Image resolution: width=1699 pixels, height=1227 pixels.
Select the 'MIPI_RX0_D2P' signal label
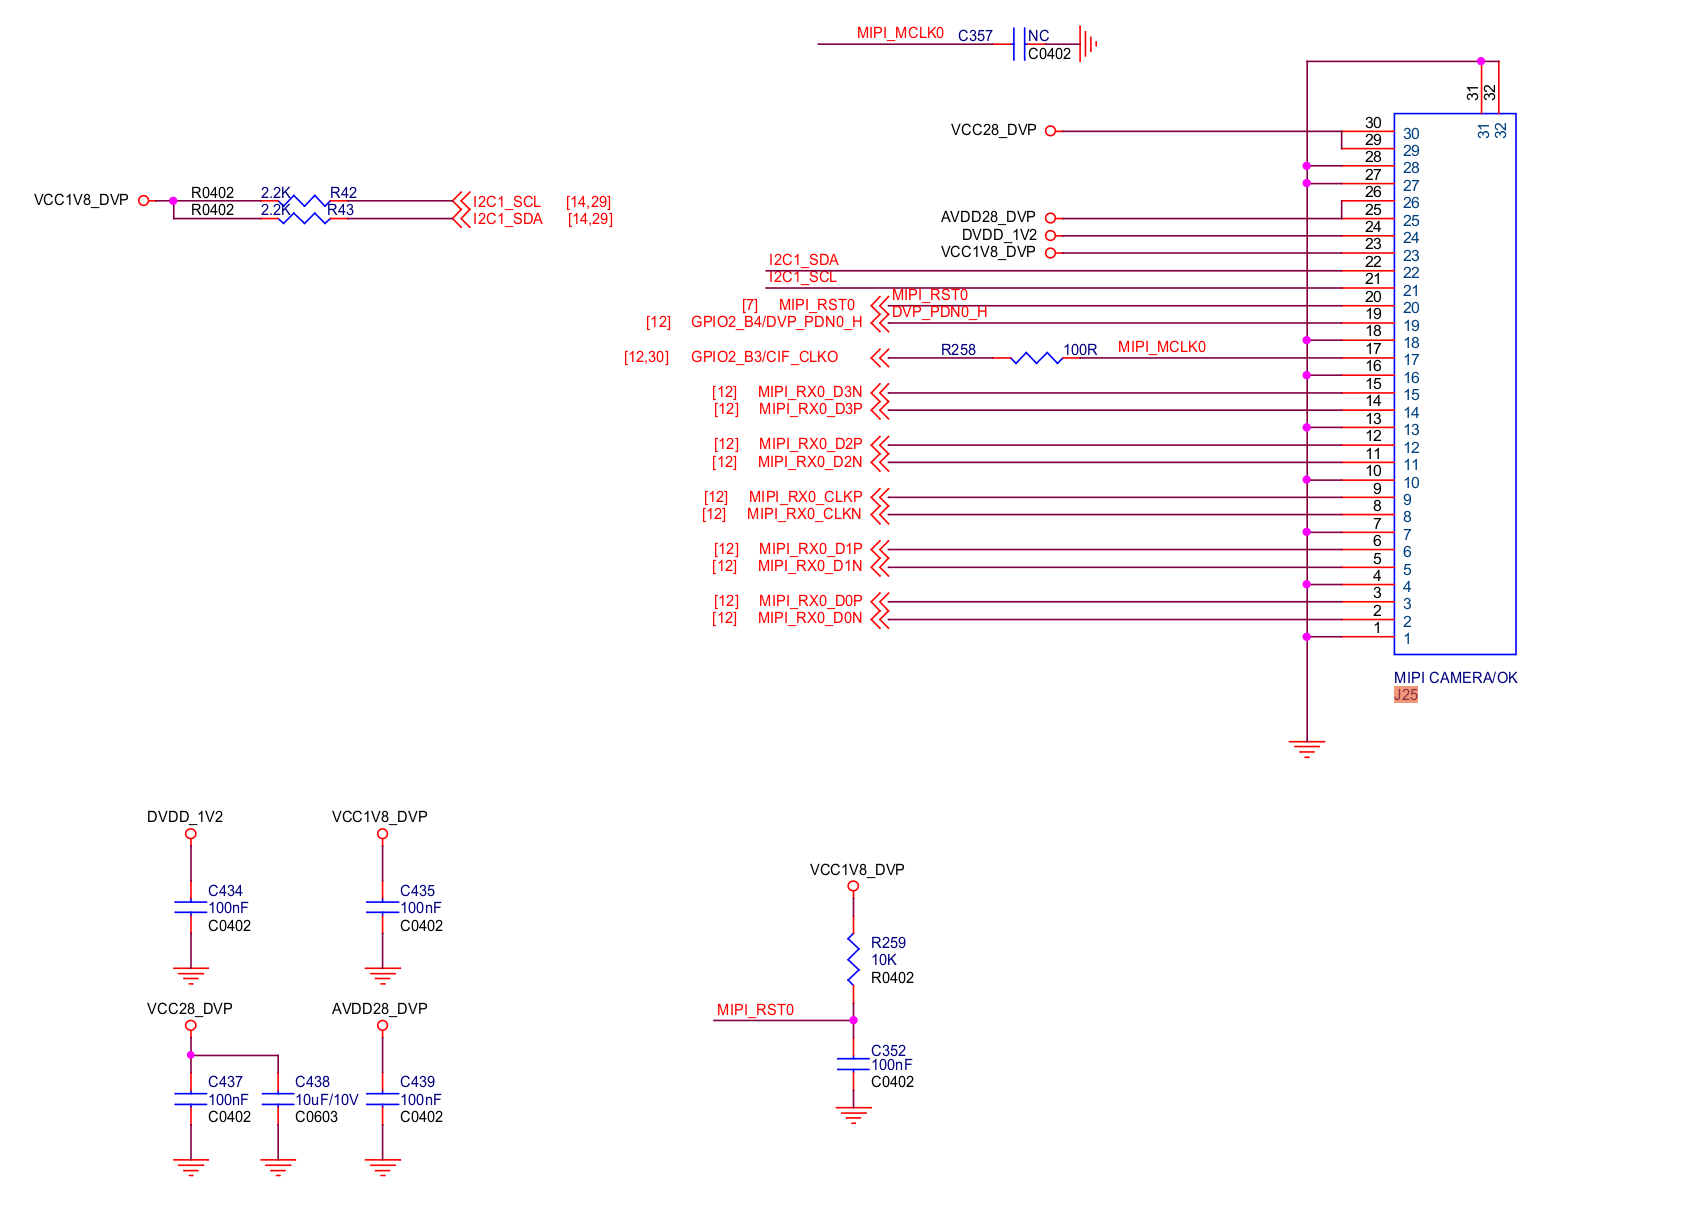810,444
